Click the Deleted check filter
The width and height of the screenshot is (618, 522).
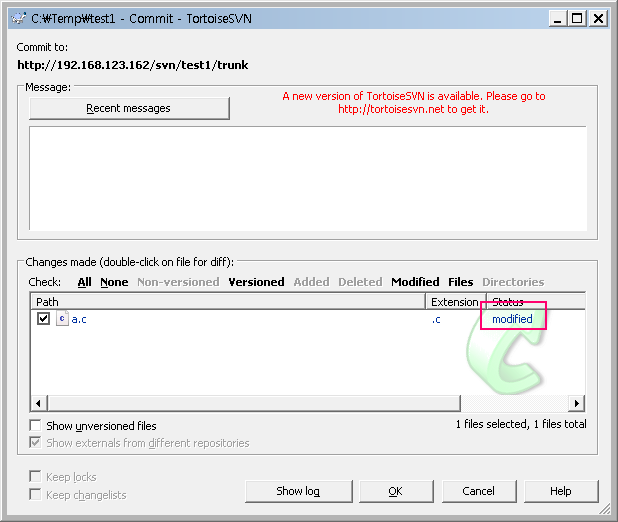360,282
